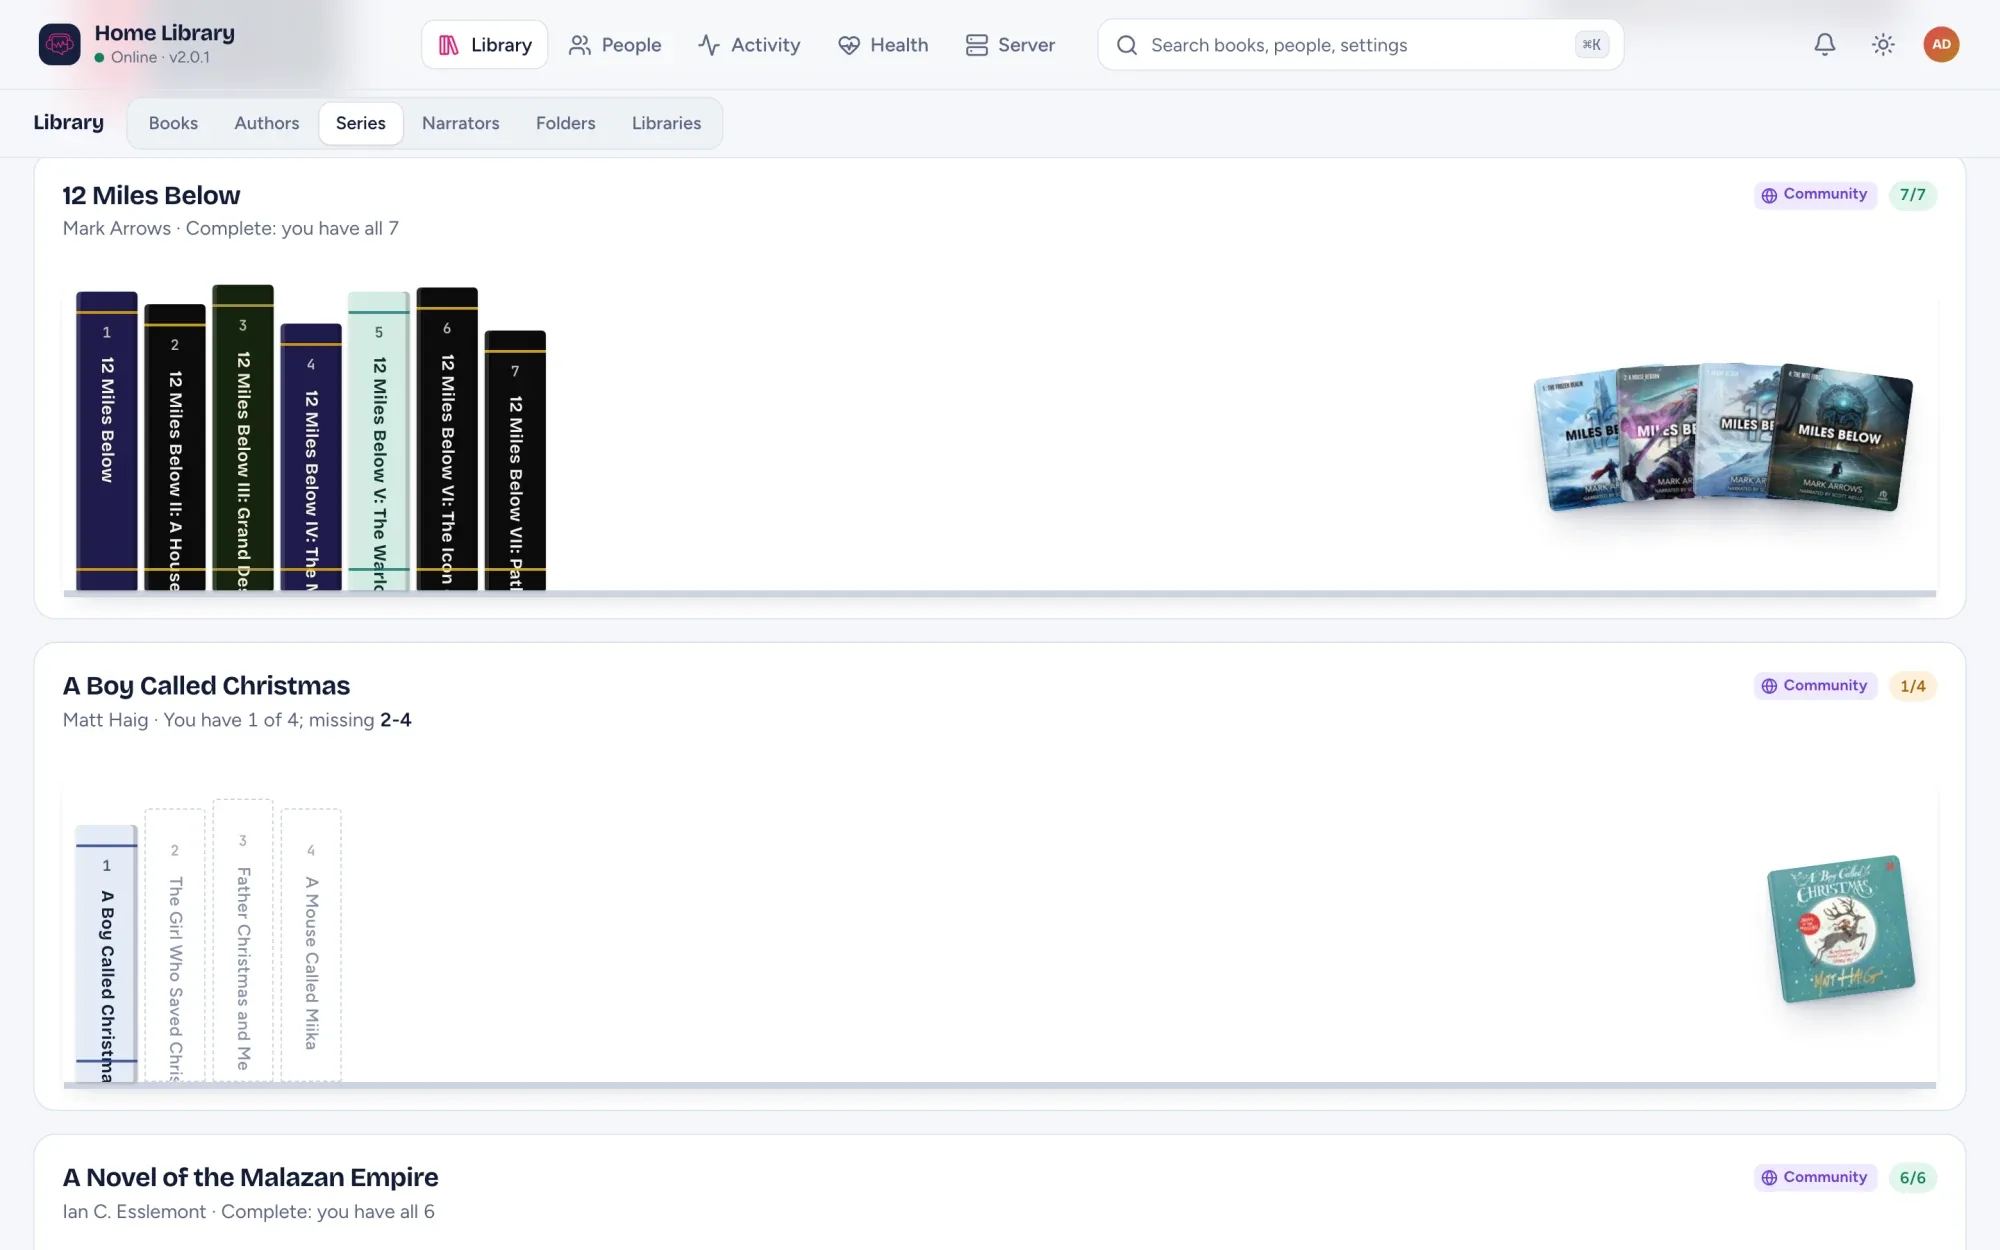Open the A Boy Called Christmas series title
The width and height of the screenshot is (2000, 1250).
(x=206, y=686)
